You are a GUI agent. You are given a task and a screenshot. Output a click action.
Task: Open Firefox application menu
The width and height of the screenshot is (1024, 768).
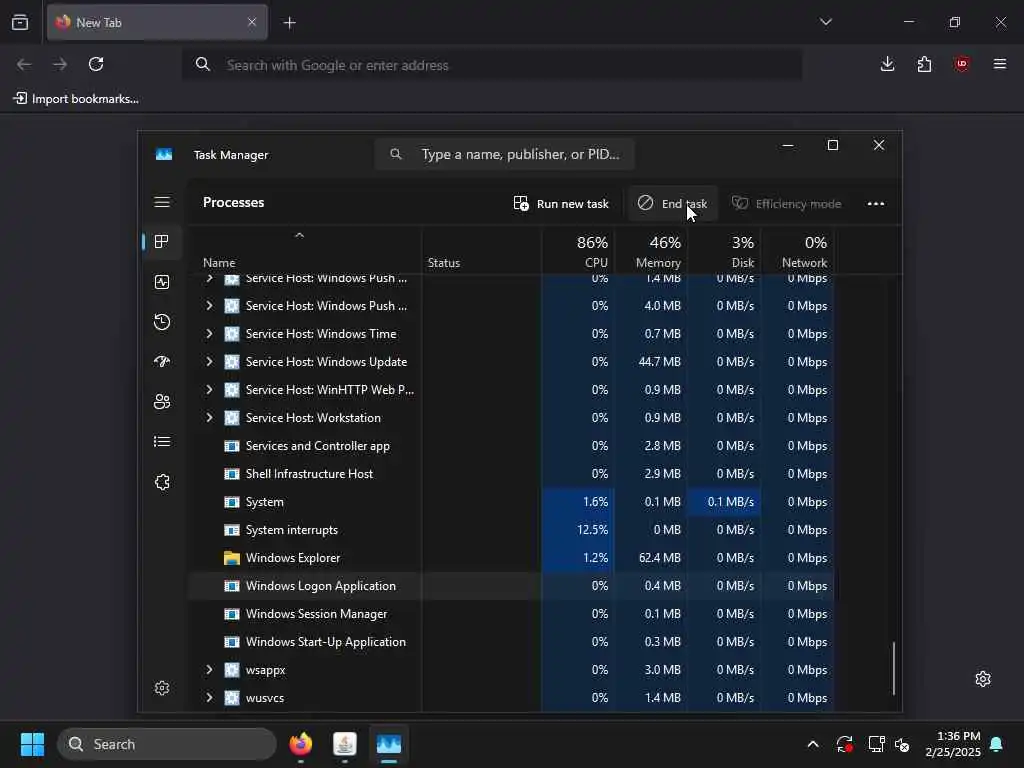click(1000, 64)
